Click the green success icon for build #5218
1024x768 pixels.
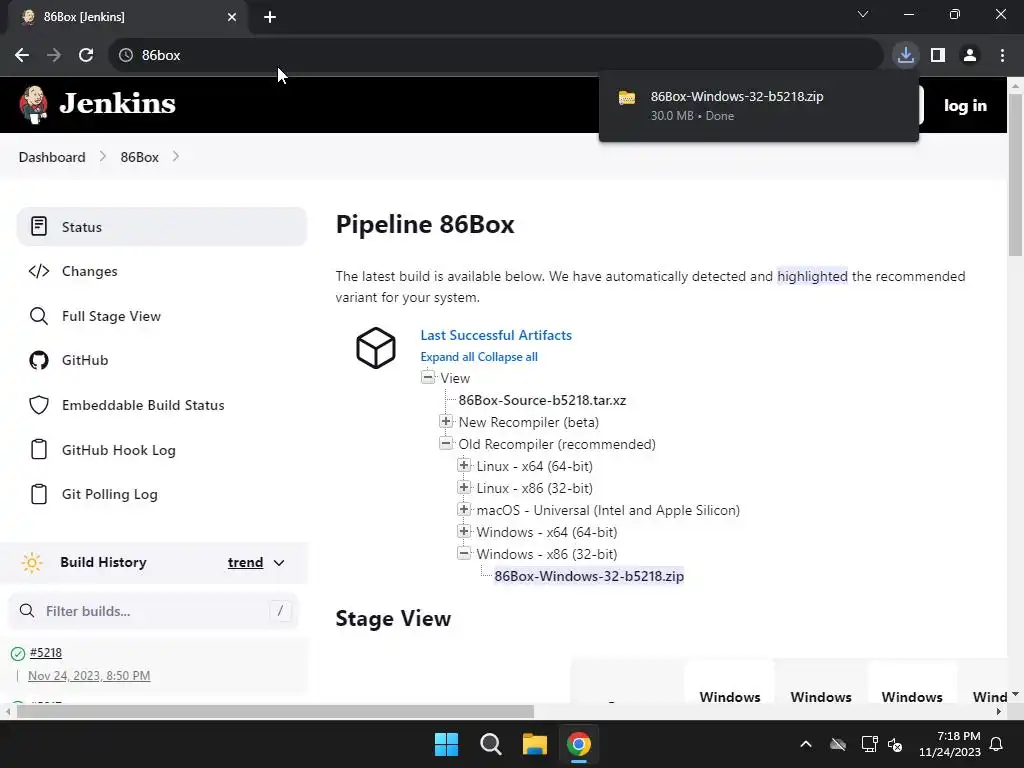point(18,653)
